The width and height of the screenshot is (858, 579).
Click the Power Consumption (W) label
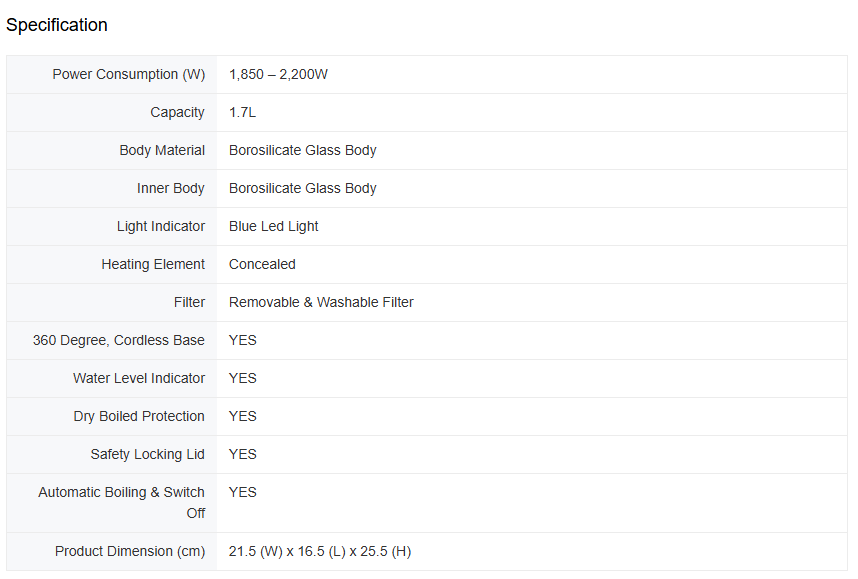128,74
